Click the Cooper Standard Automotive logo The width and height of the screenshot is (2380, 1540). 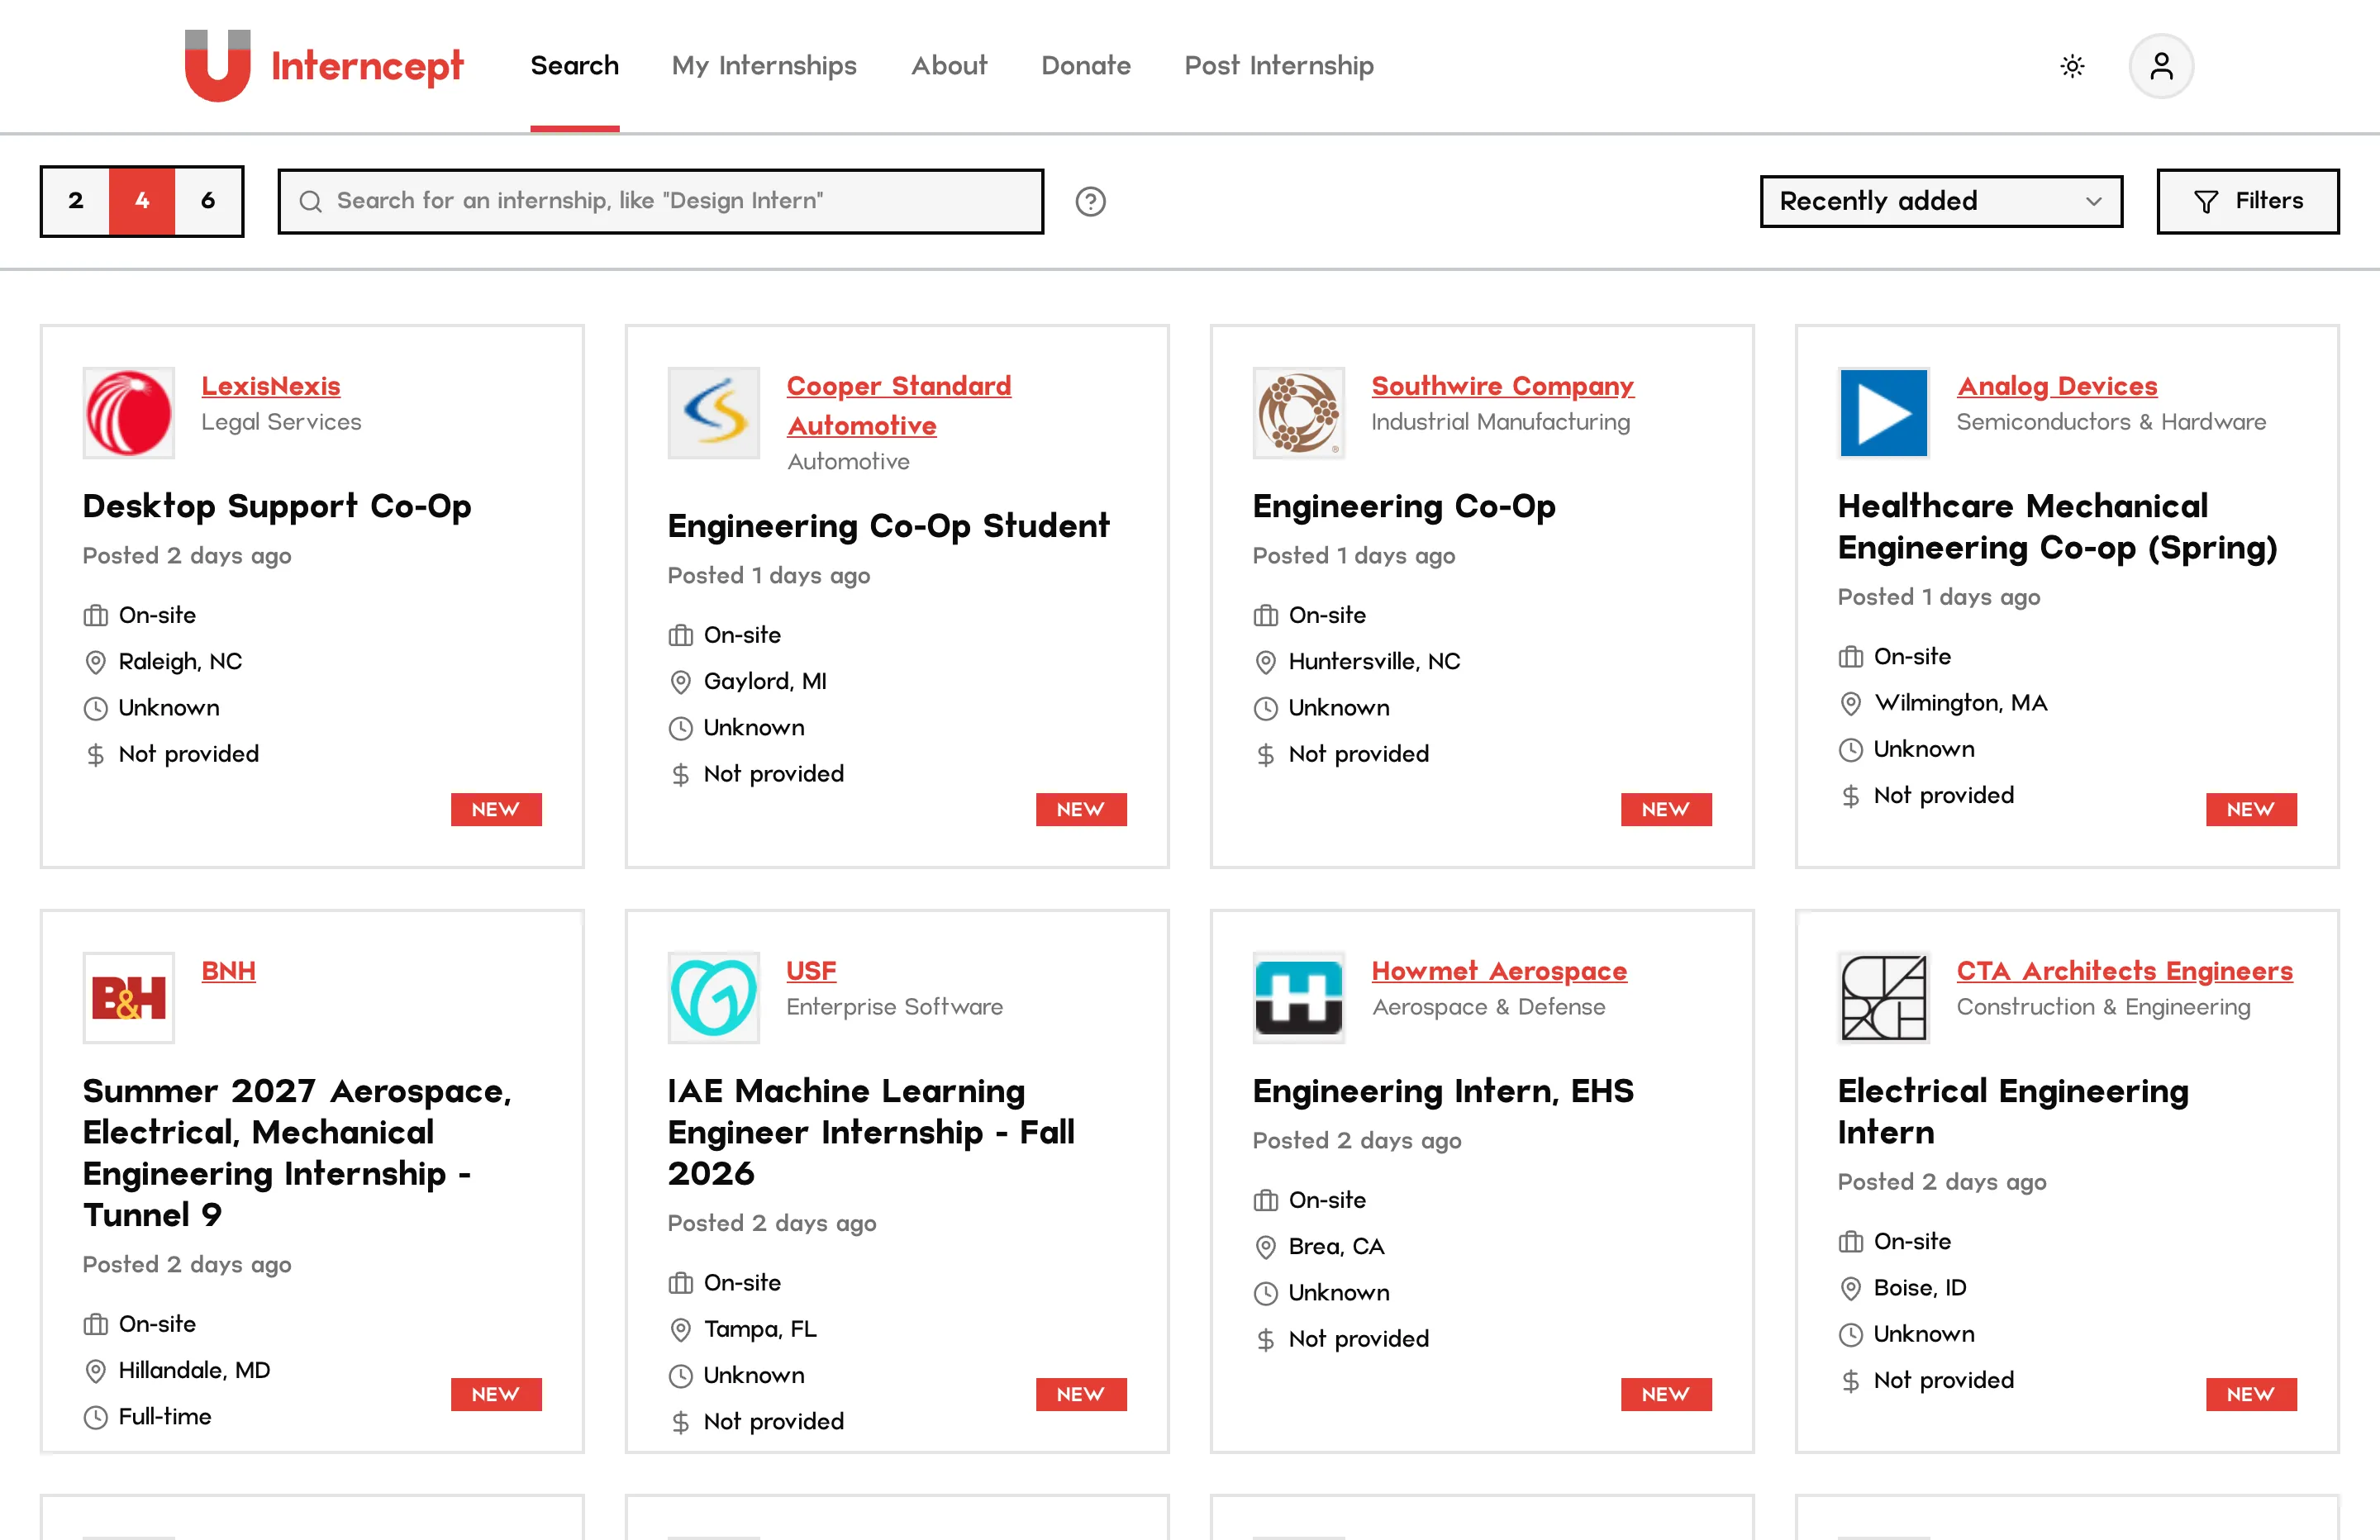714,413
